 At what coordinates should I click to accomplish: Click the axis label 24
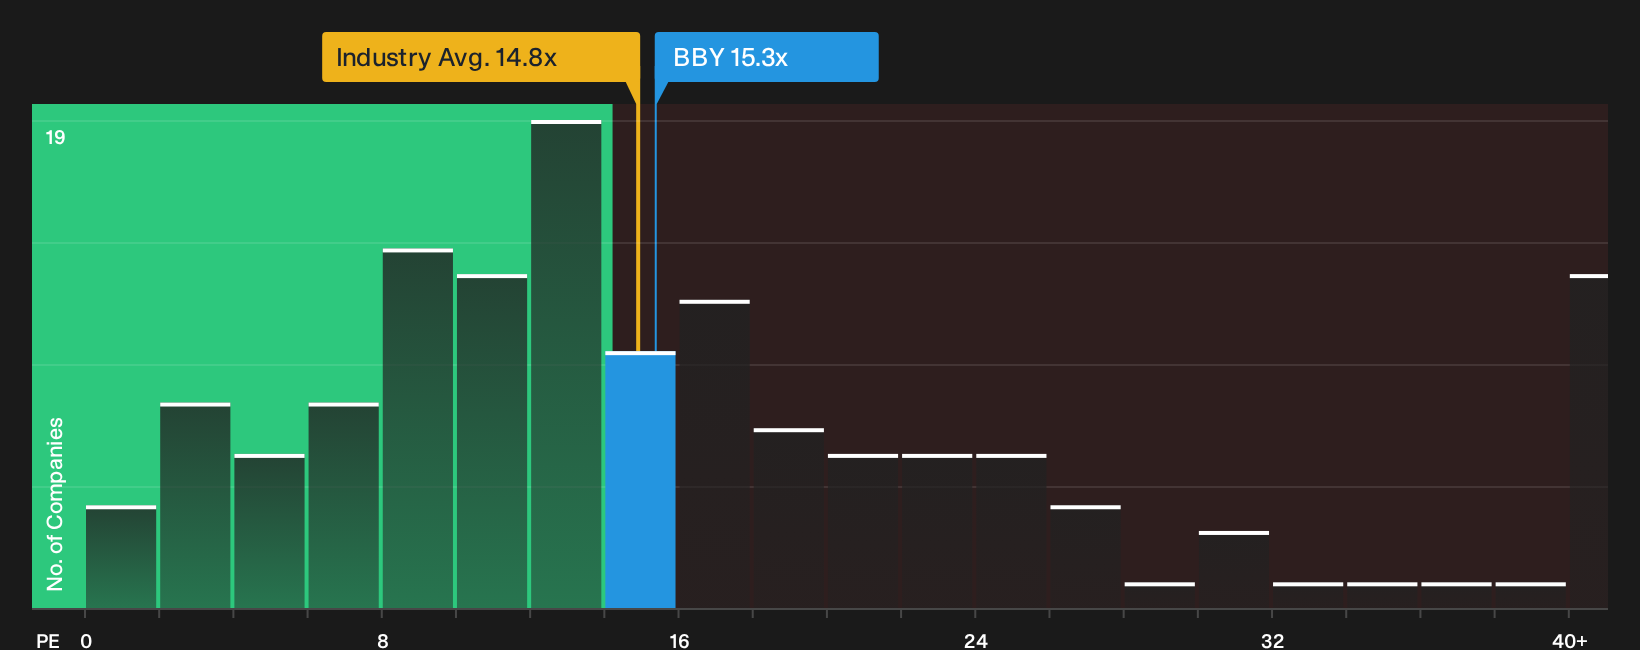coord(976,640)
